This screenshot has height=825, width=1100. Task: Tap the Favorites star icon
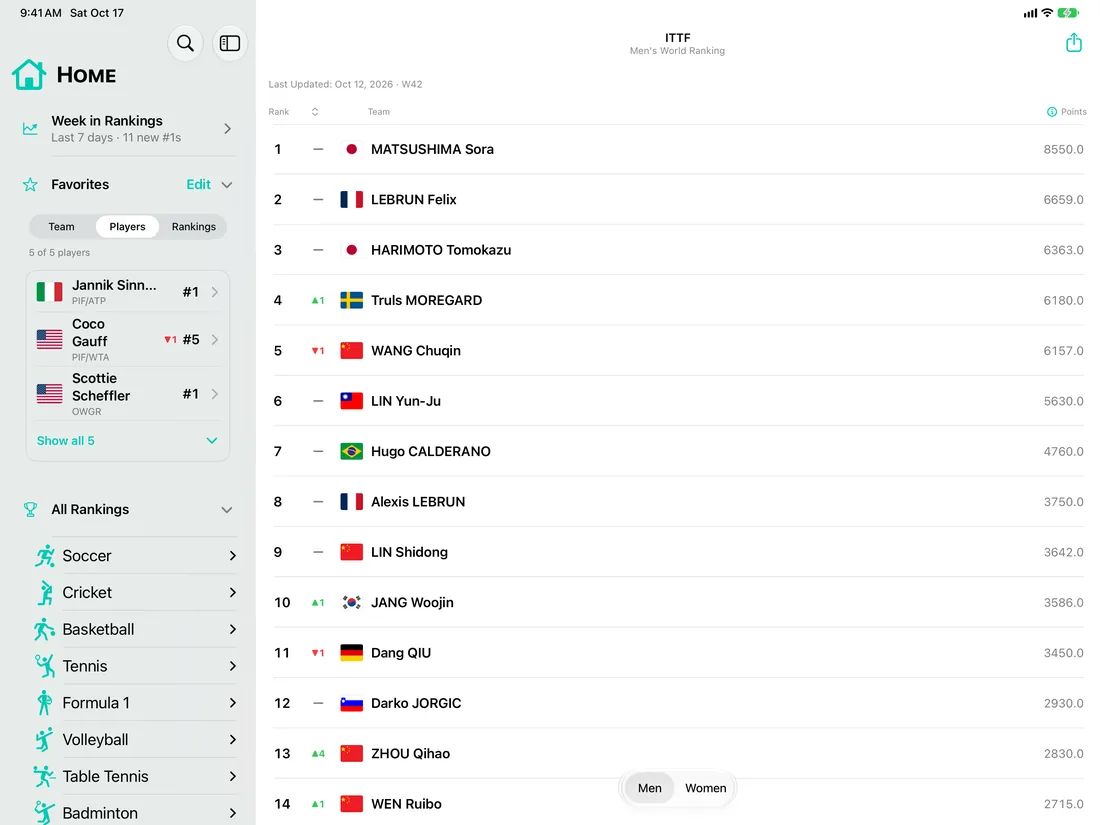(x=30, y=185)
